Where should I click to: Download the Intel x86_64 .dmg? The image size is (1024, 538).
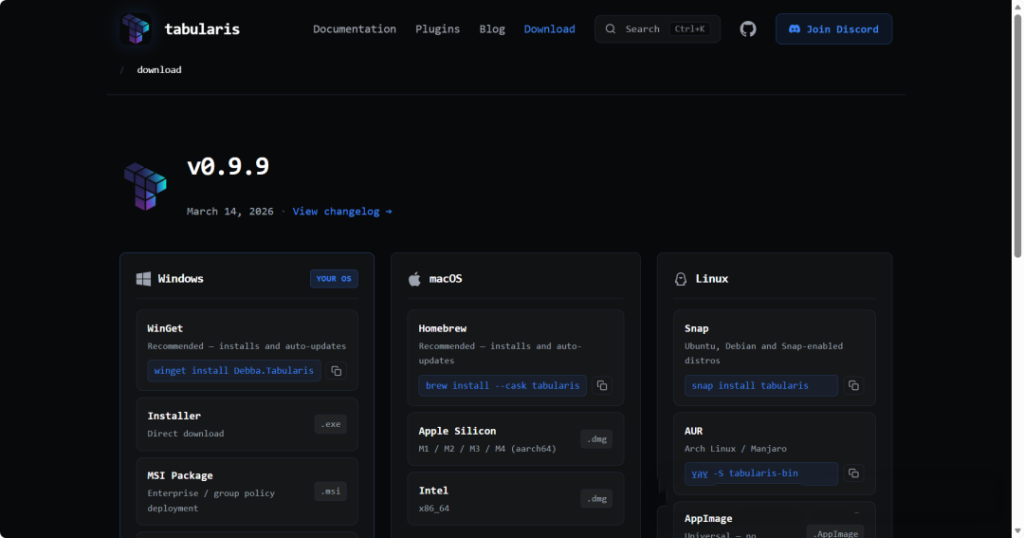596,499
